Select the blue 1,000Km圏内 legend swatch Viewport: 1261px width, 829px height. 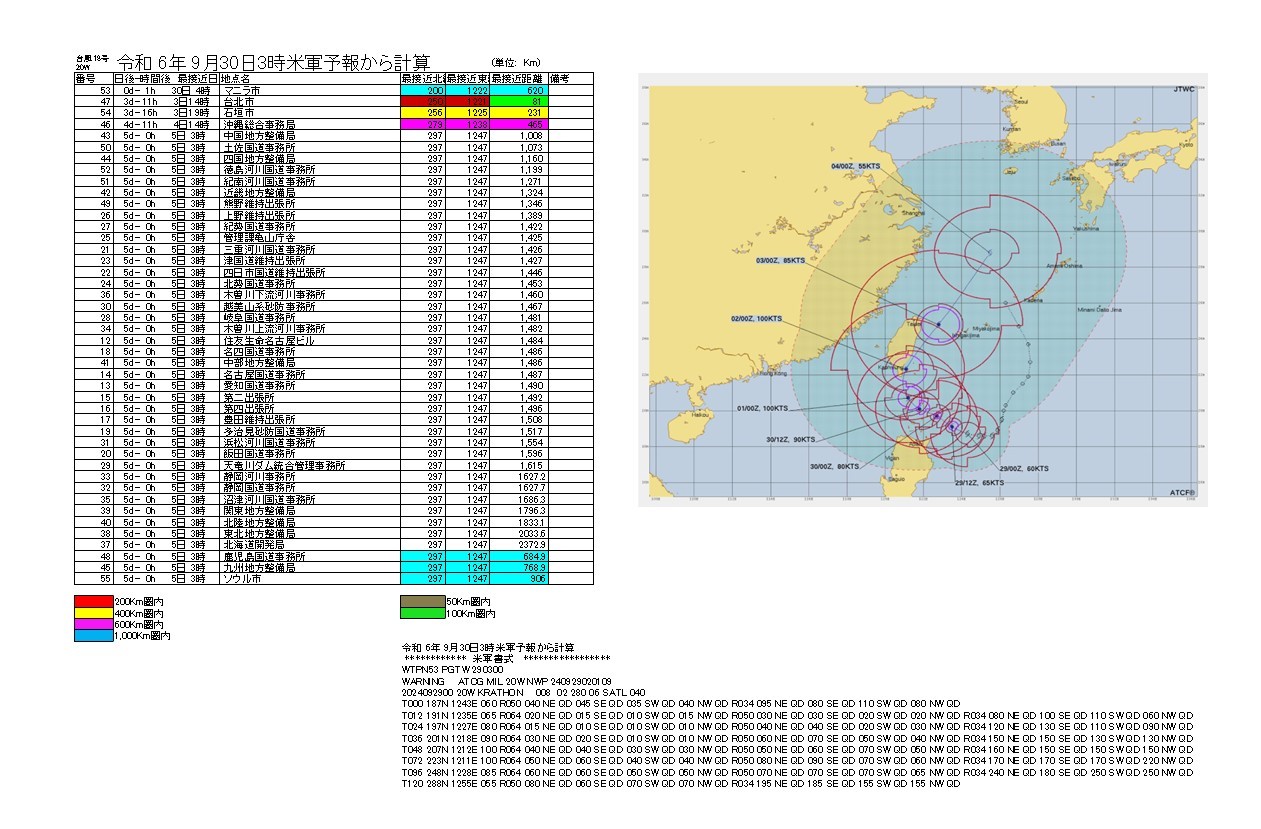coord(94,635)
